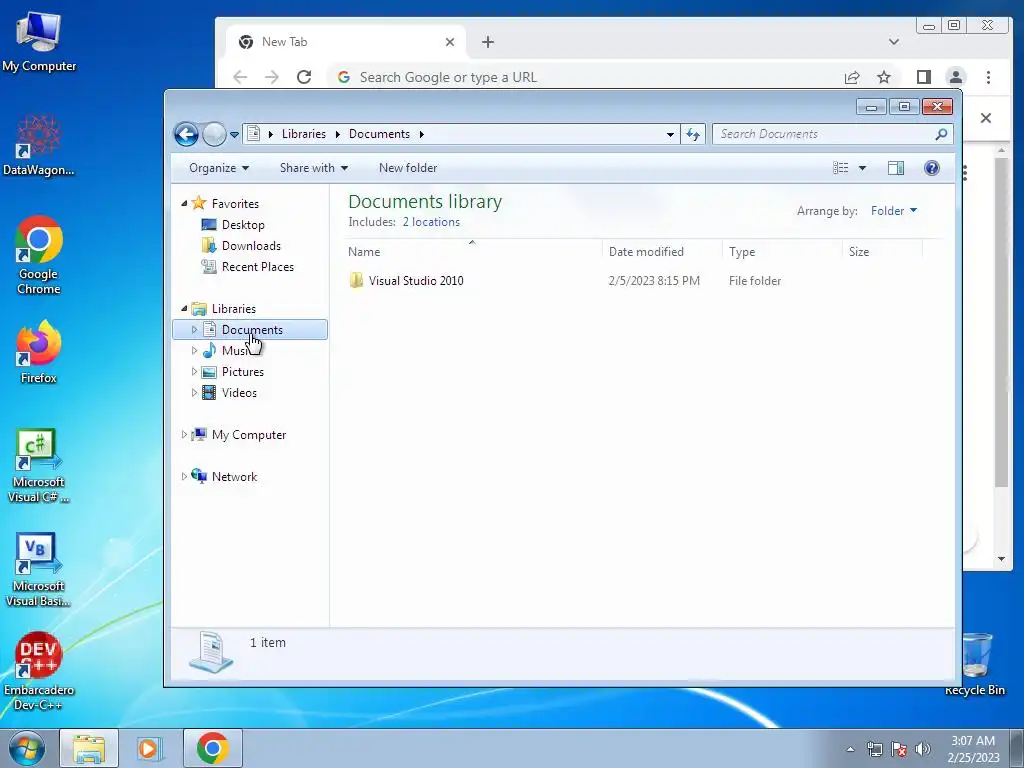Toggle the Chrome side panel
Image resolution: width=1024 pixels, height=768 pixels.
coord(923,77)
